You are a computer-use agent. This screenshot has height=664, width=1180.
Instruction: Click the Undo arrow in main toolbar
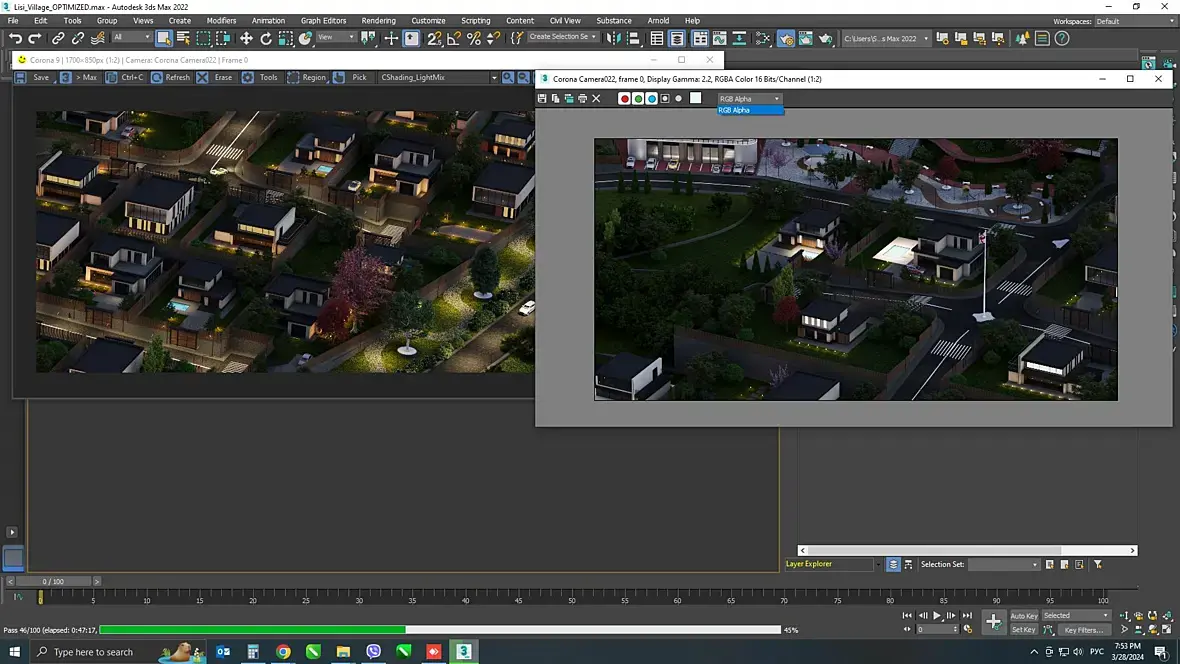(x=15, y=38)
